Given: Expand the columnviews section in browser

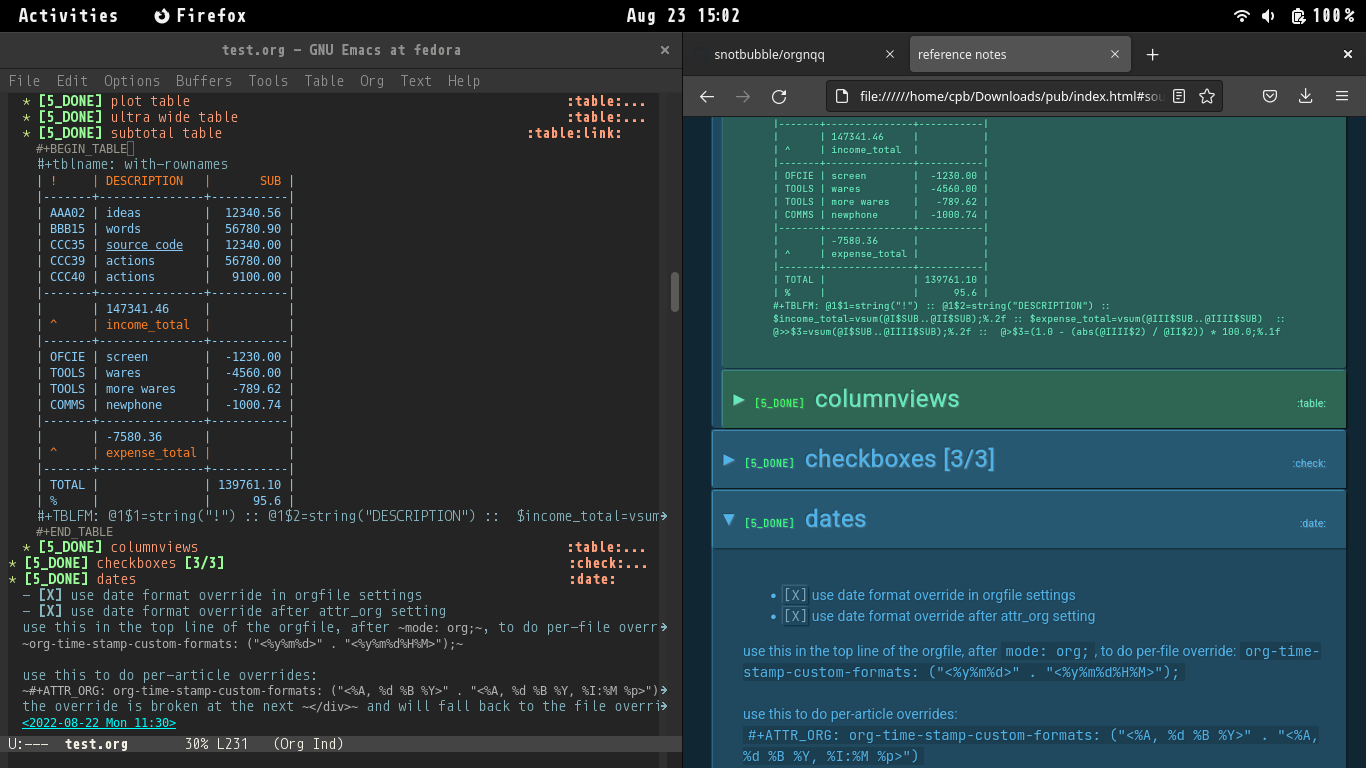Looking at the screenshot, I should click(x=740, y=400).
